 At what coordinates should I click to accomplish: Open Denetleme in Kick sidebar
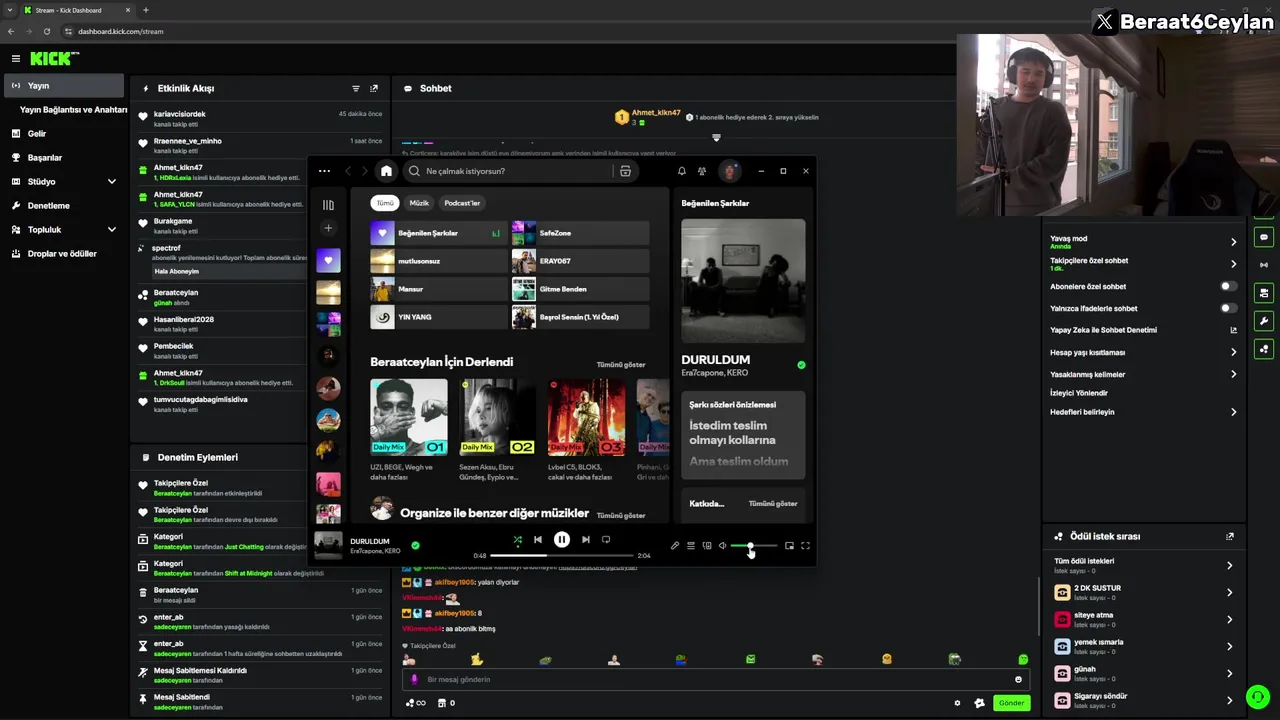coord(64,206)
